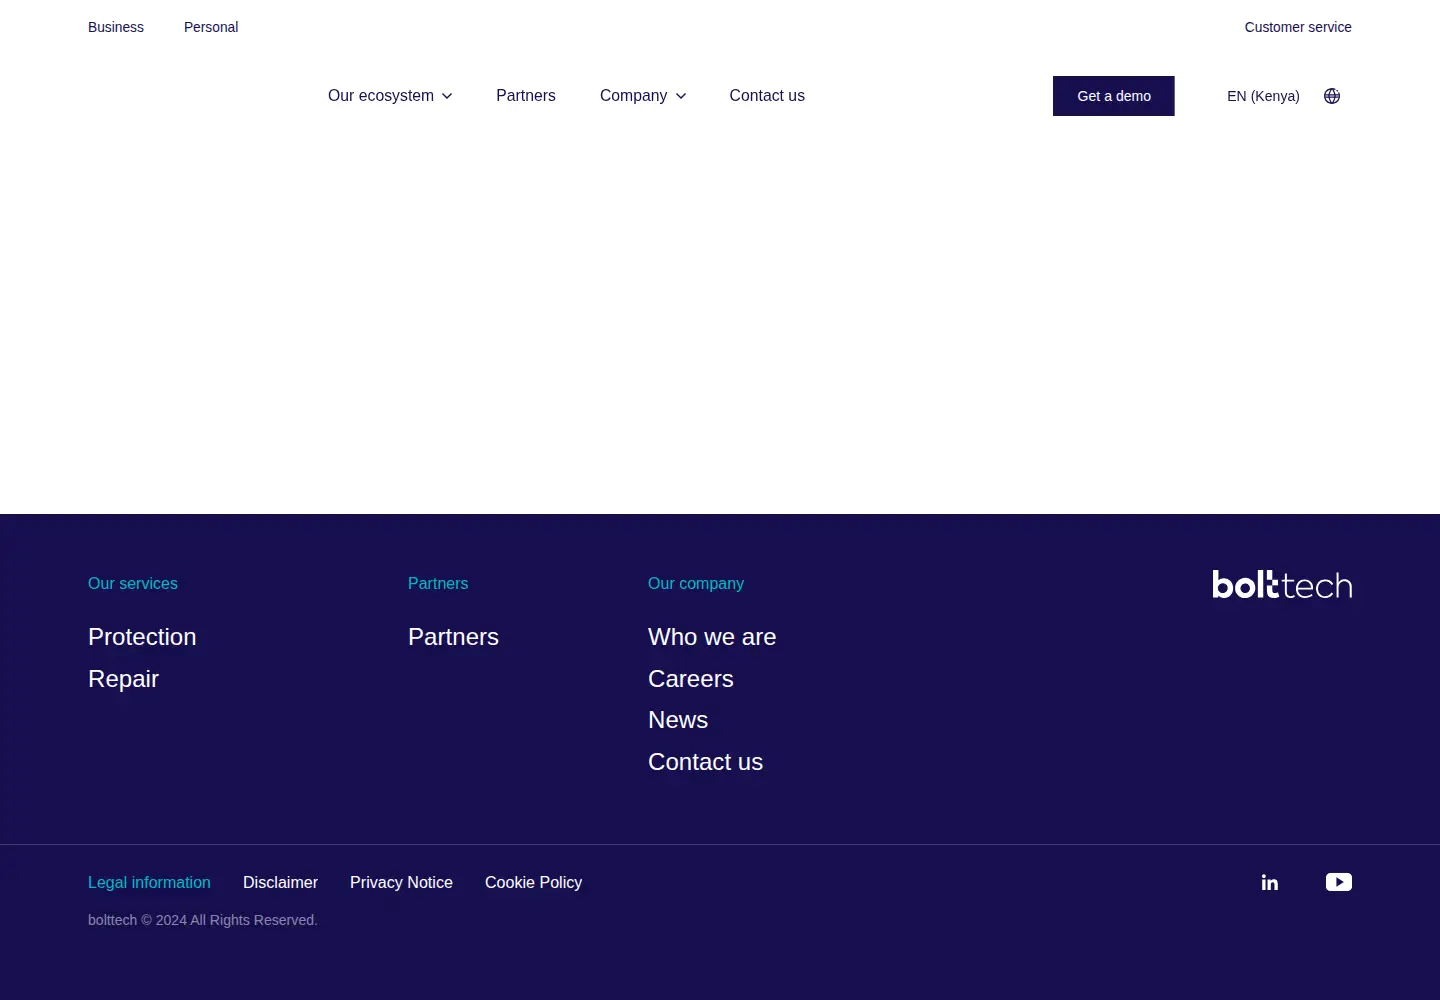The width and height of the screenshot is (1440, 1000).
Task: Expand the Company dropdown menu
Action: pos(643,96)
